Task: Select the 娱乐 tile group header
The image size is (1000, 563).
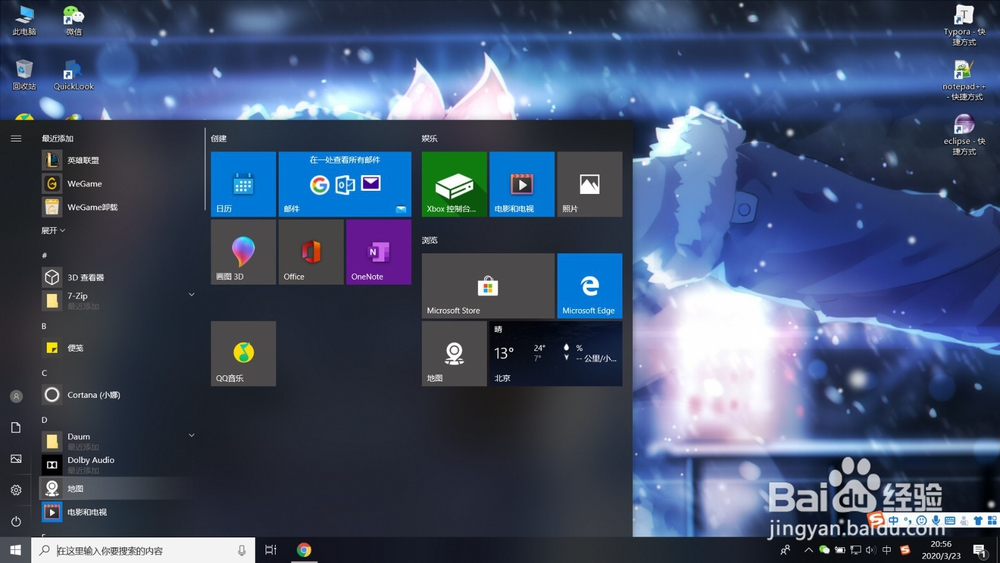Action: (429, 138)
